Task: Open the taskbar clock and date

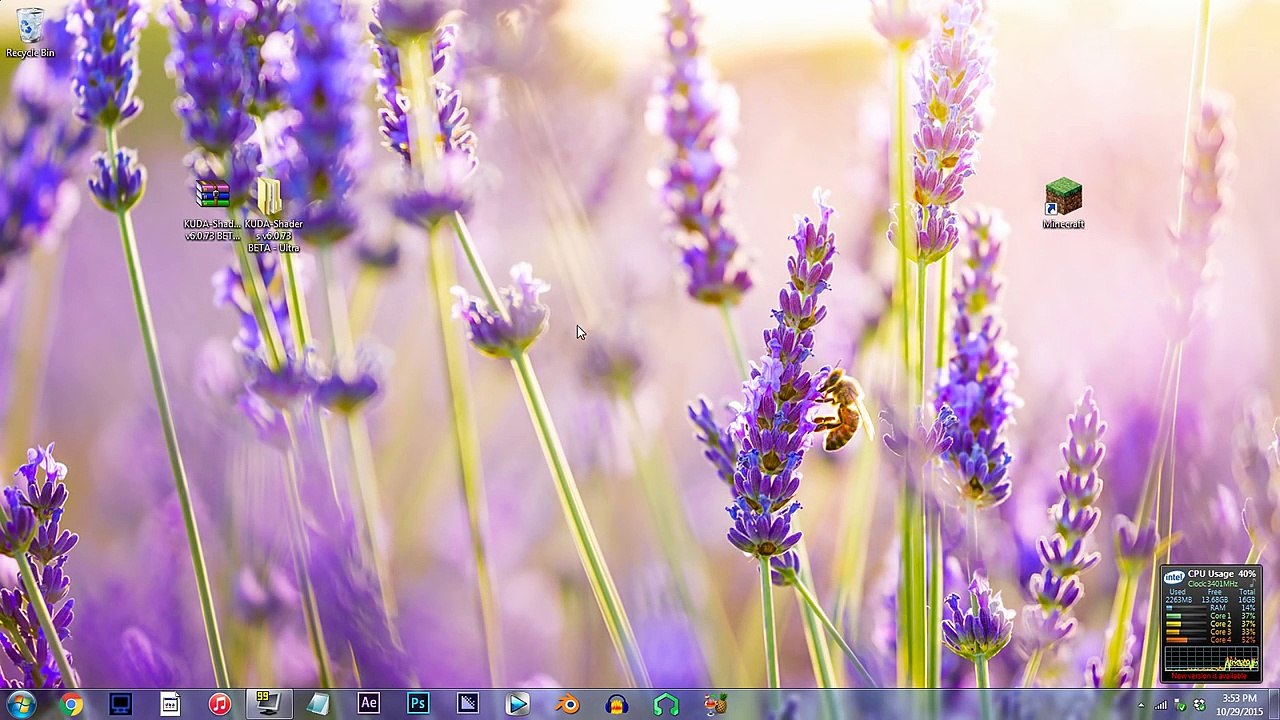Action: pos(1240,704)
